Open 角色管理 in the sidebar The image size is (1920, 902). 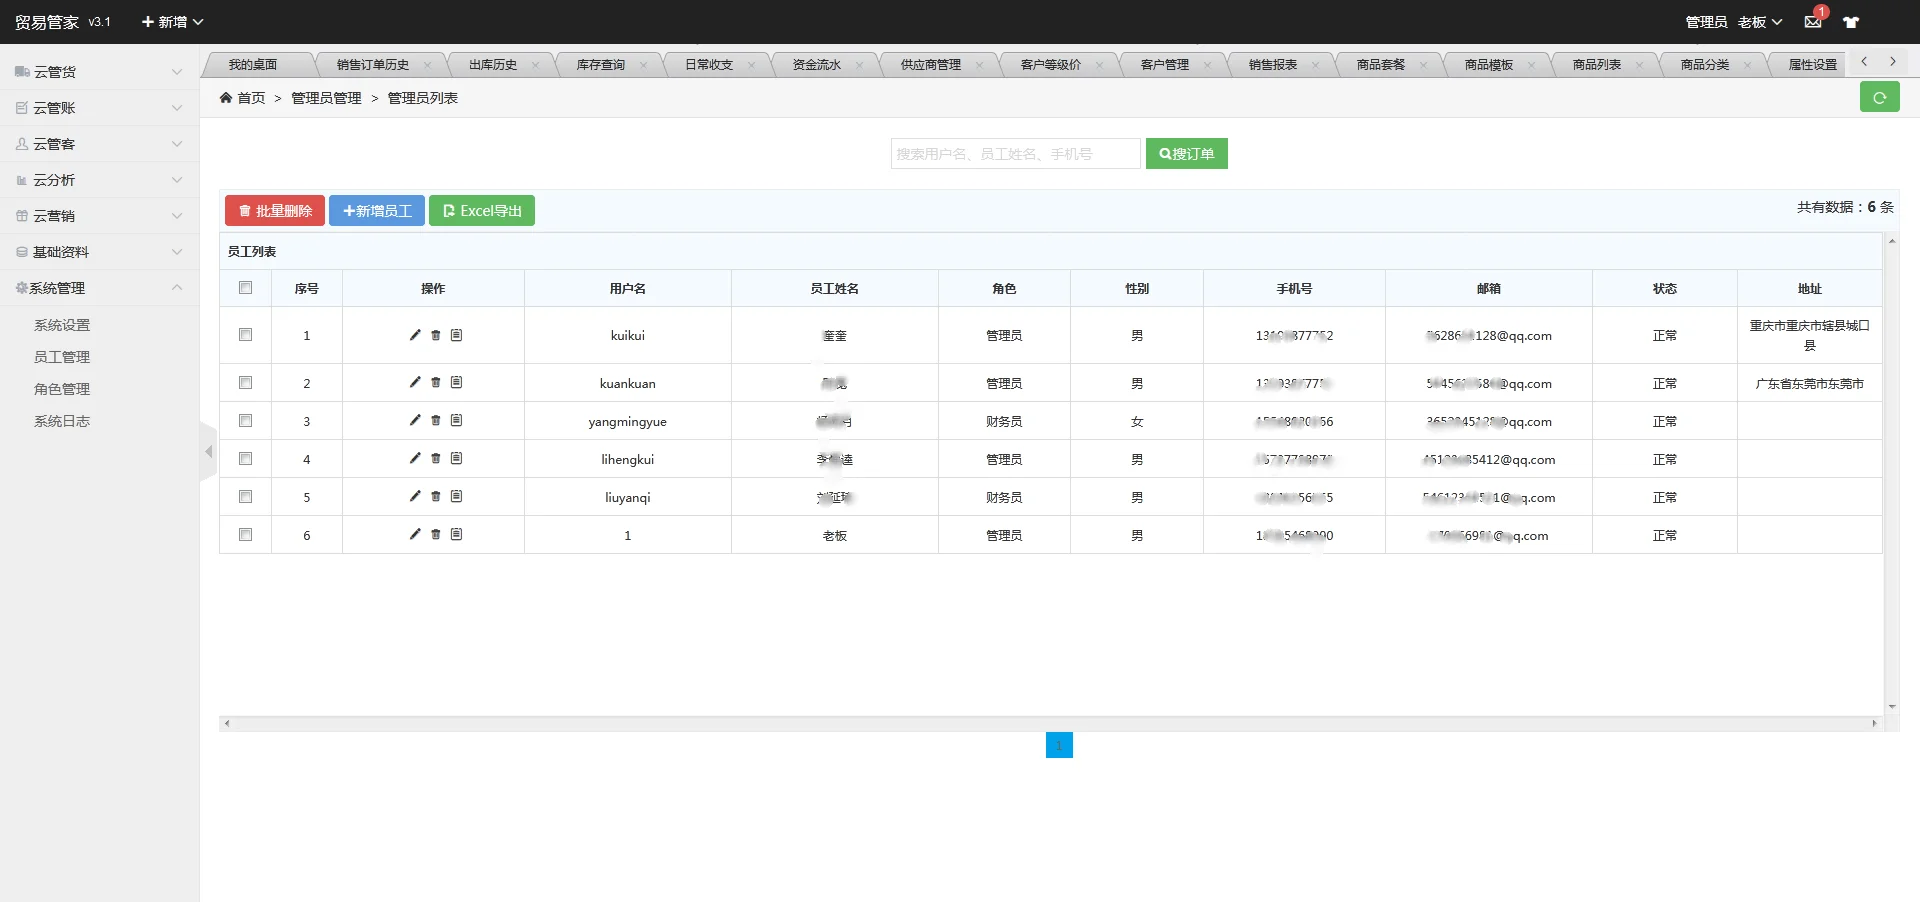[62, 389]
